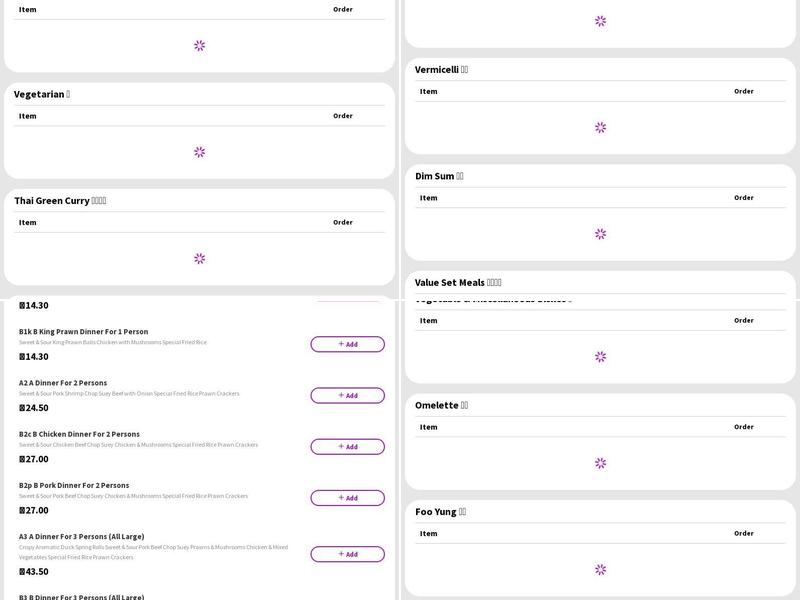Click the Thai Green Curry loading spinner
The image size is (800, 600).
pos(199,258)
